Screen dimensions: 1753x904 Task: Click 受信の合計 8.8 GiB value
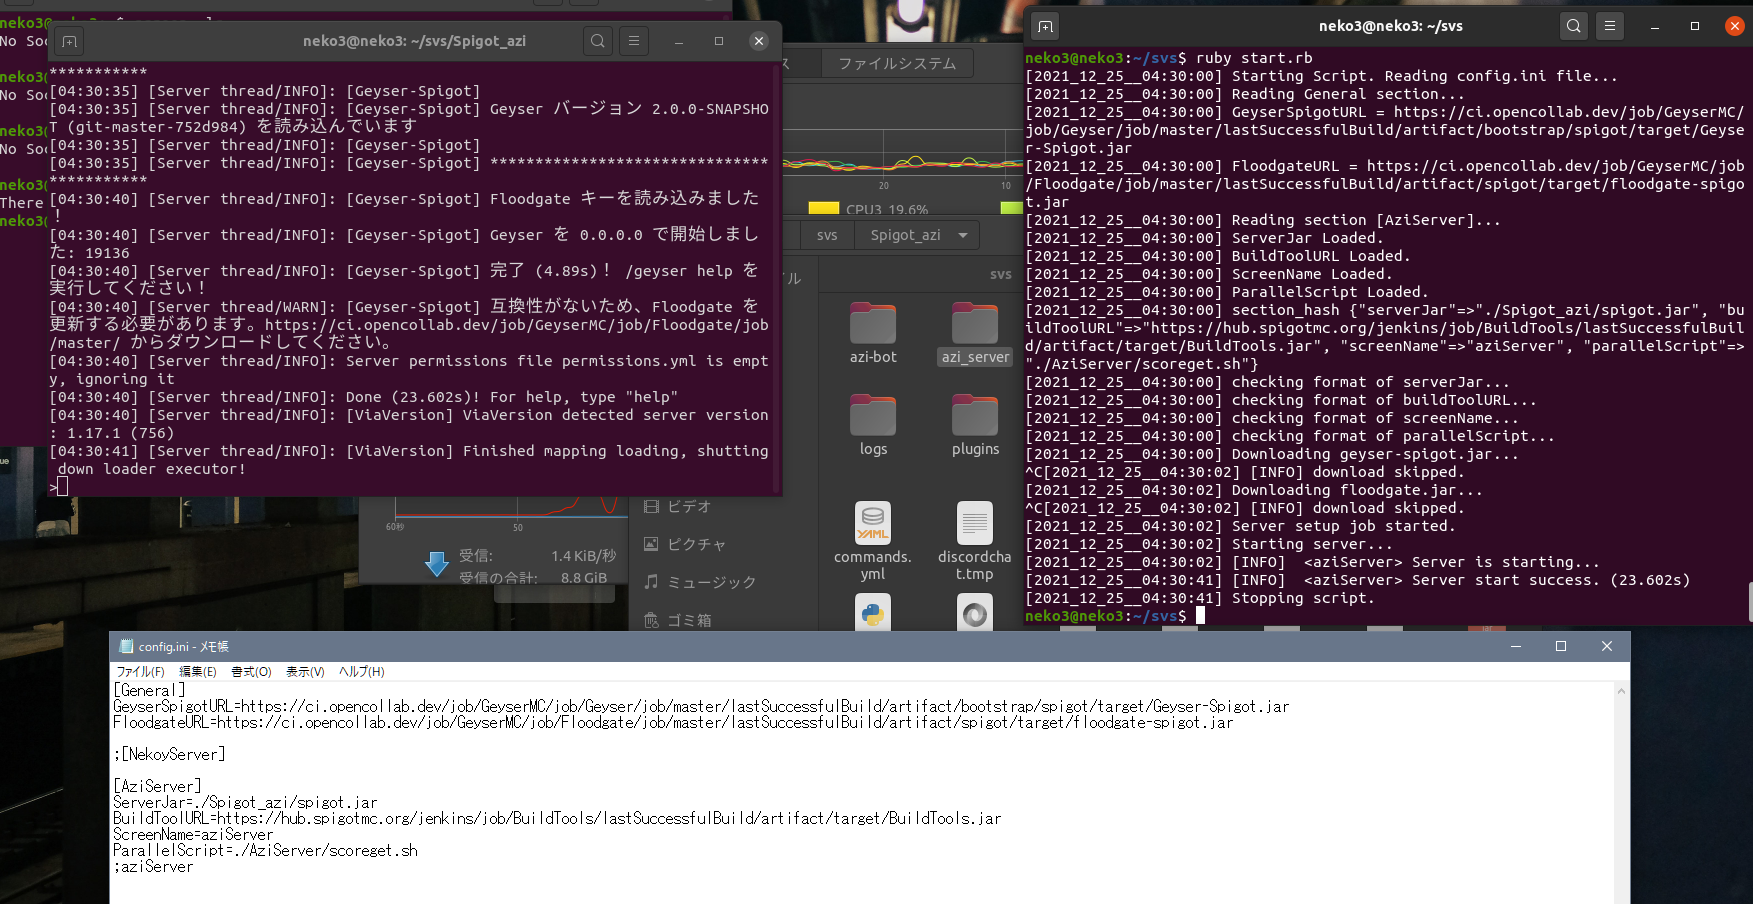point(584,577)
